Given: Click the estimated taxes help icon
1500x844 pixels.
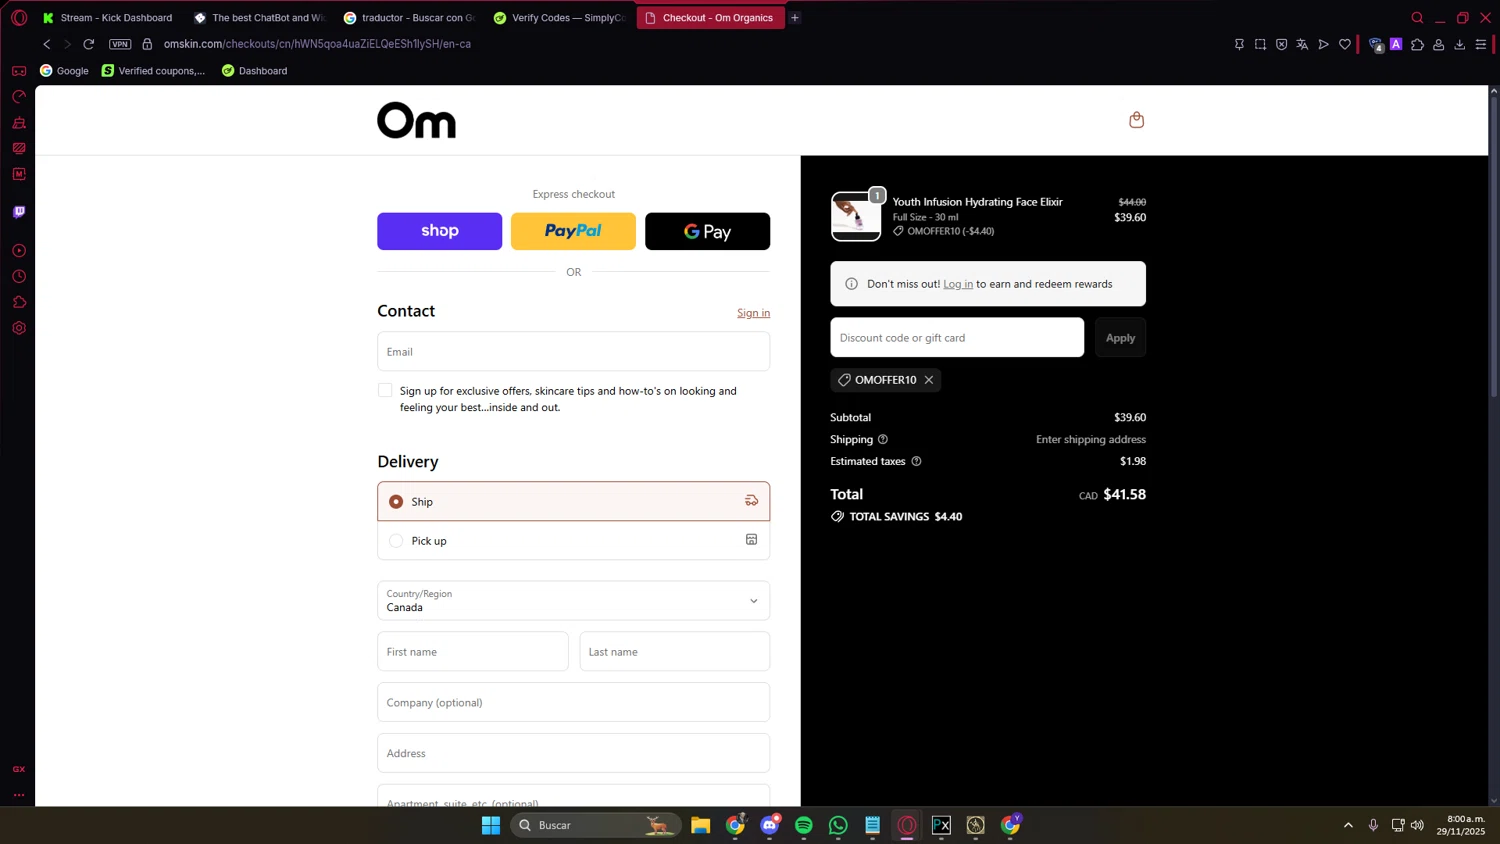Looking at the screenshot, I should [x=916, y=461].
